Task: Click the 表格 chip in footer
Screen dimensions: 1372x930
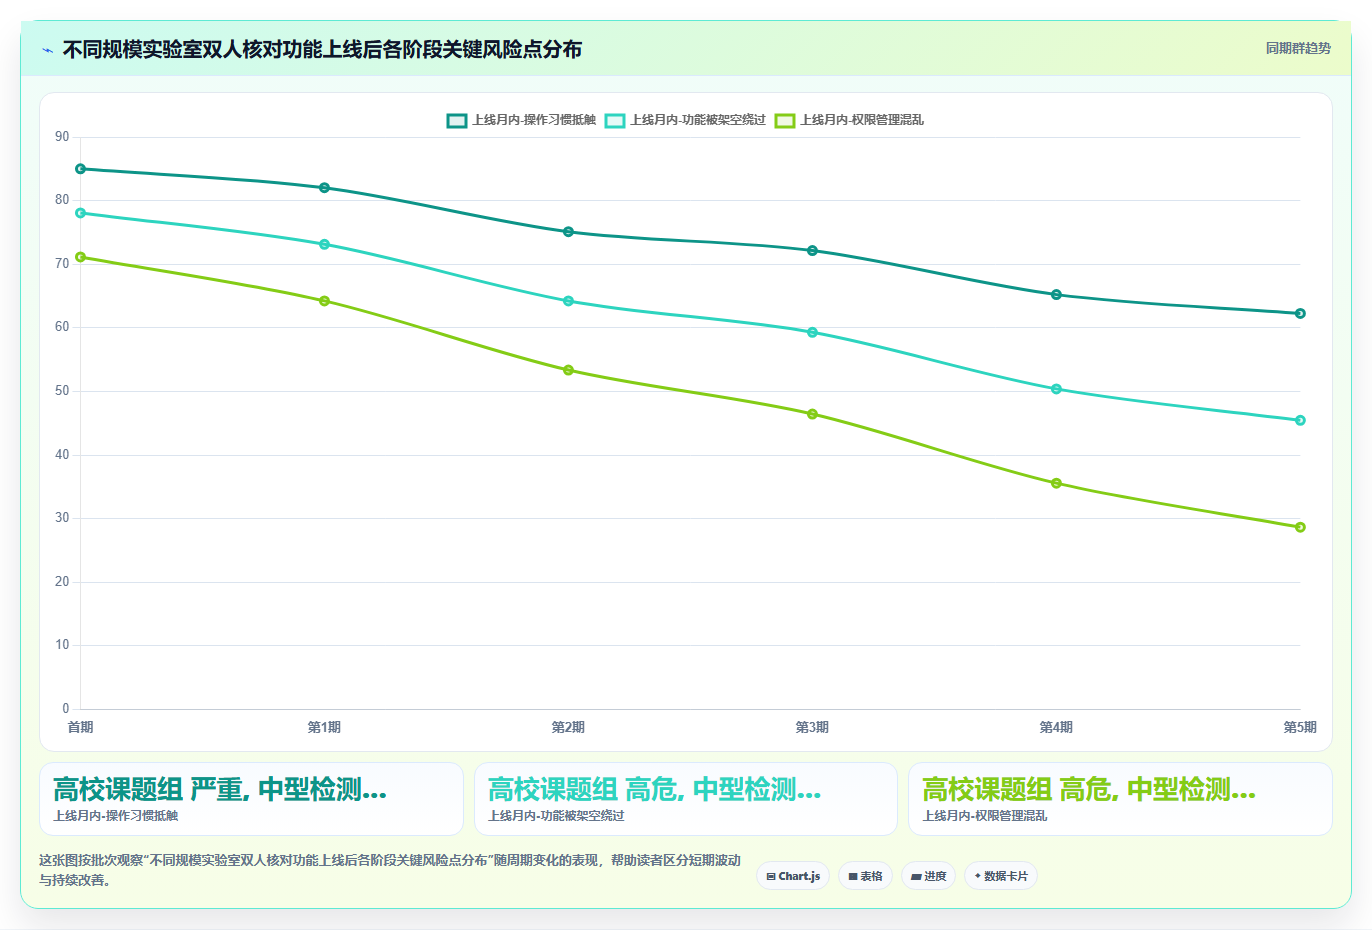Action: (x=865, y=876)
